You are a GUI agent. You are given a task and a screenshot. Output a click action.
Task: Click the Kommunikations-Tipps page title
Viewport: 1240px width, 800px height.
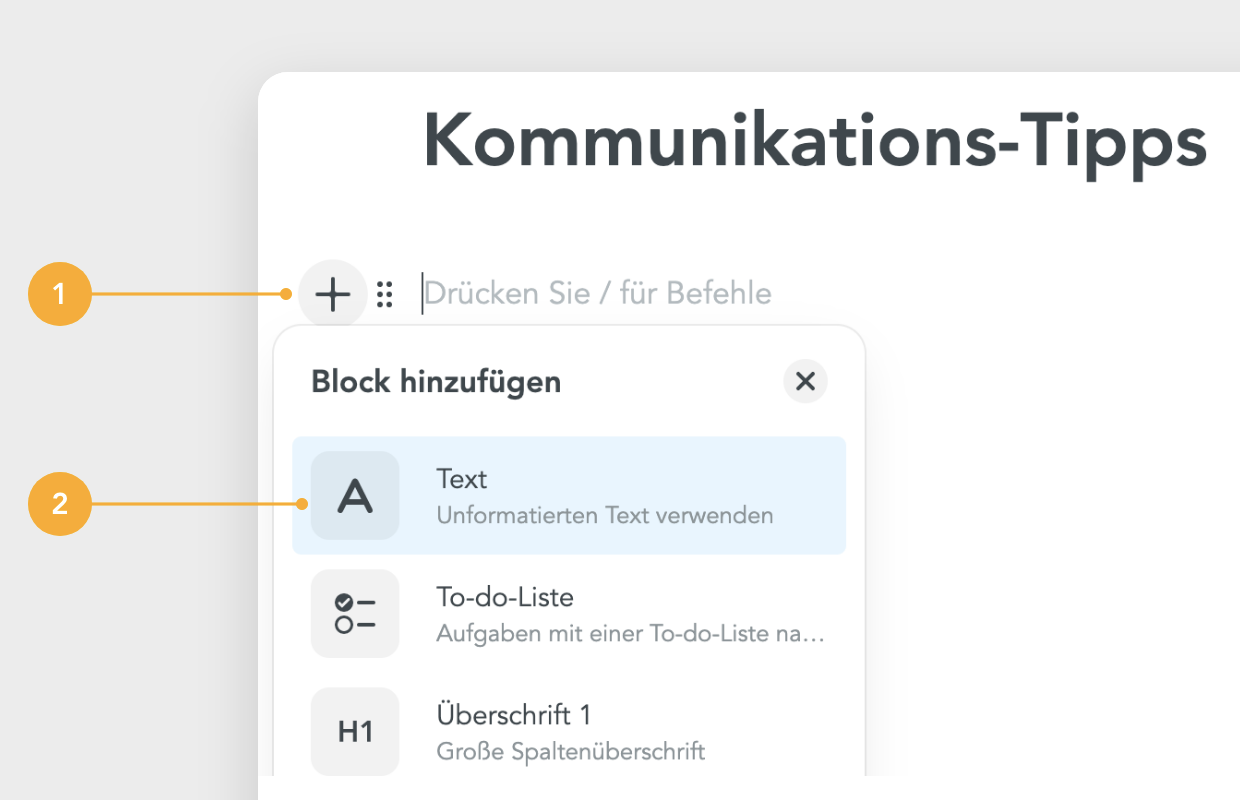[x=815, y=141]
